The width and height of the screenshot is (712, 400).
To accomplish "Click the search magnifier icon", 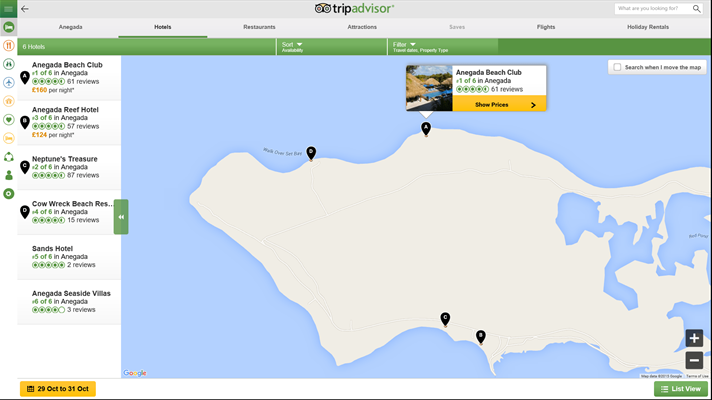I will pos(696,9).
